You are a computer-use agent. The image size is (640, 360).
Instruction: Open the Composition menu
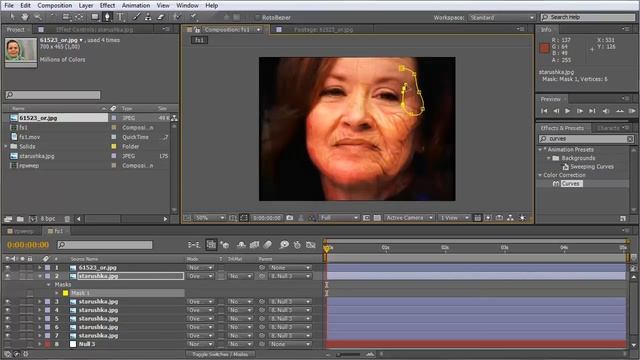(55, 5)
